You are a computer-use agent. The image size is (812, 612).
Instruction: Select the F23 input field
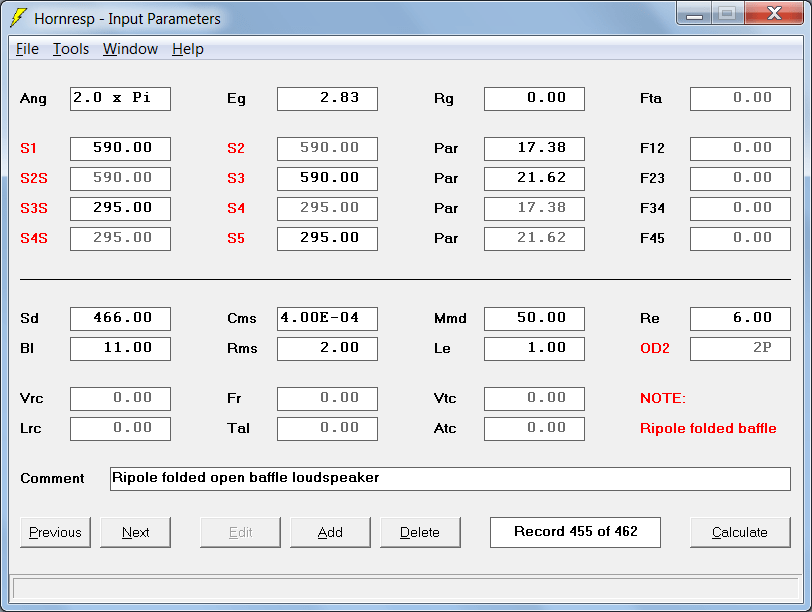coord(741,179)
